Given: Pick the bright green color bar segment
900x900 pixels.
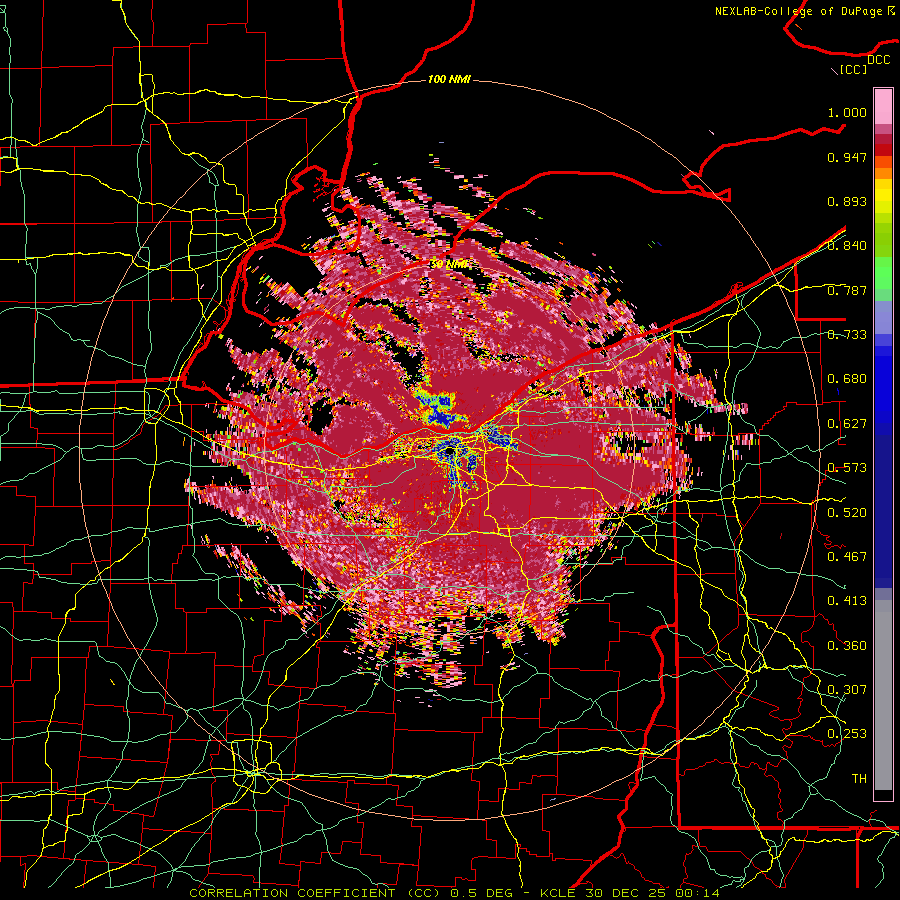Looking at the screenshot, I should click(x=883, y=273).
